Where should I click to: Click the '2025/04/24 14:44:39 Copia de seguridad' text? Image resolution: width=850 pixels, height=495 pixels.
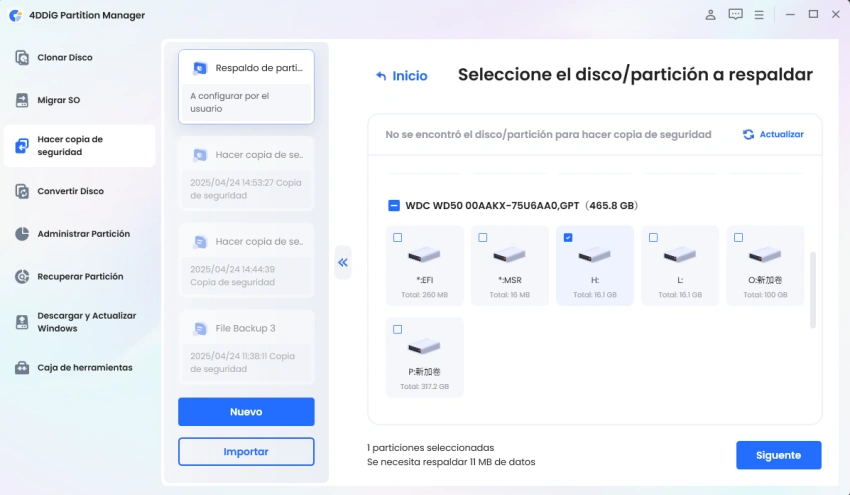[x=233, y=275]
